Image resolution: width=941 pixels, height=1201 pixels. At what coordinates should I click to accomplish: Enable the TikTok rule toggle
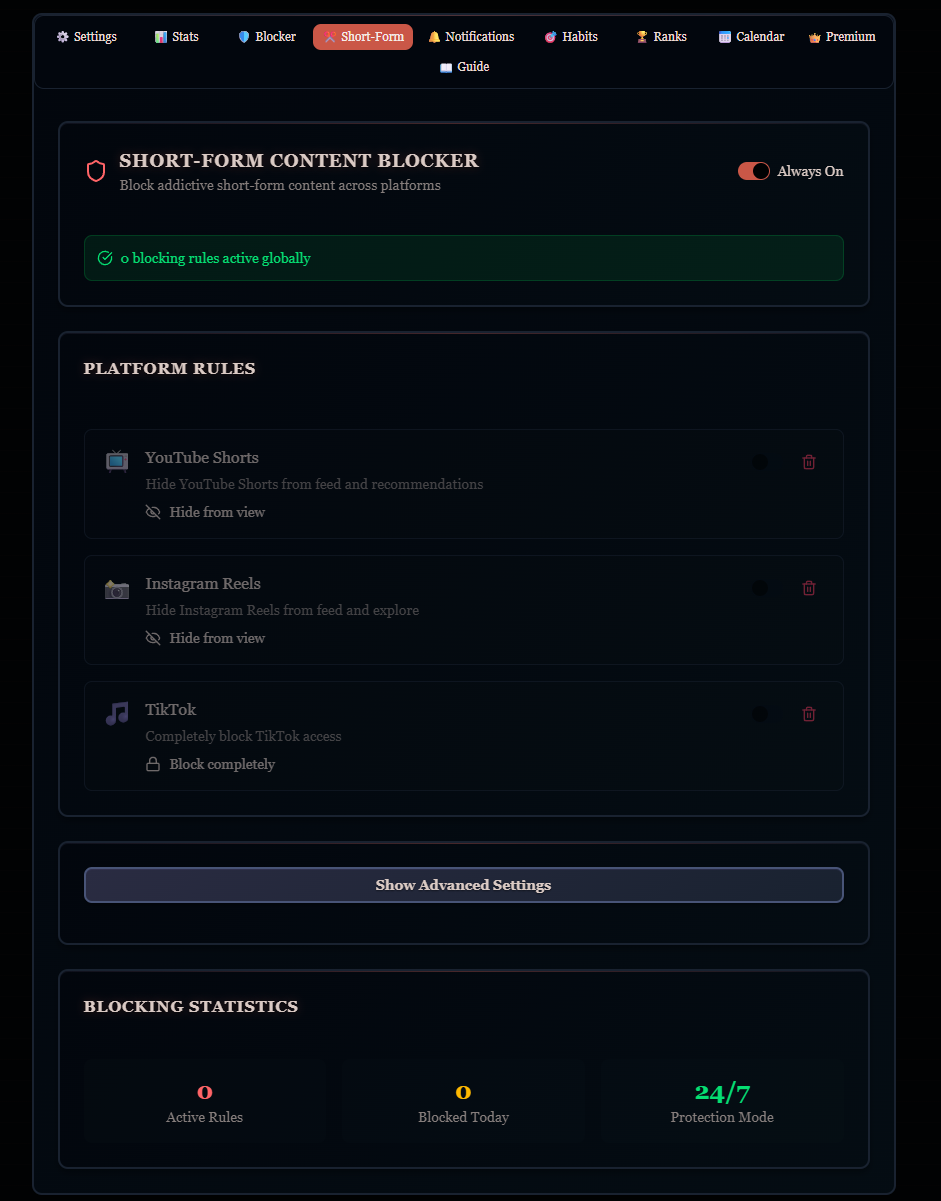click(760, 713)
